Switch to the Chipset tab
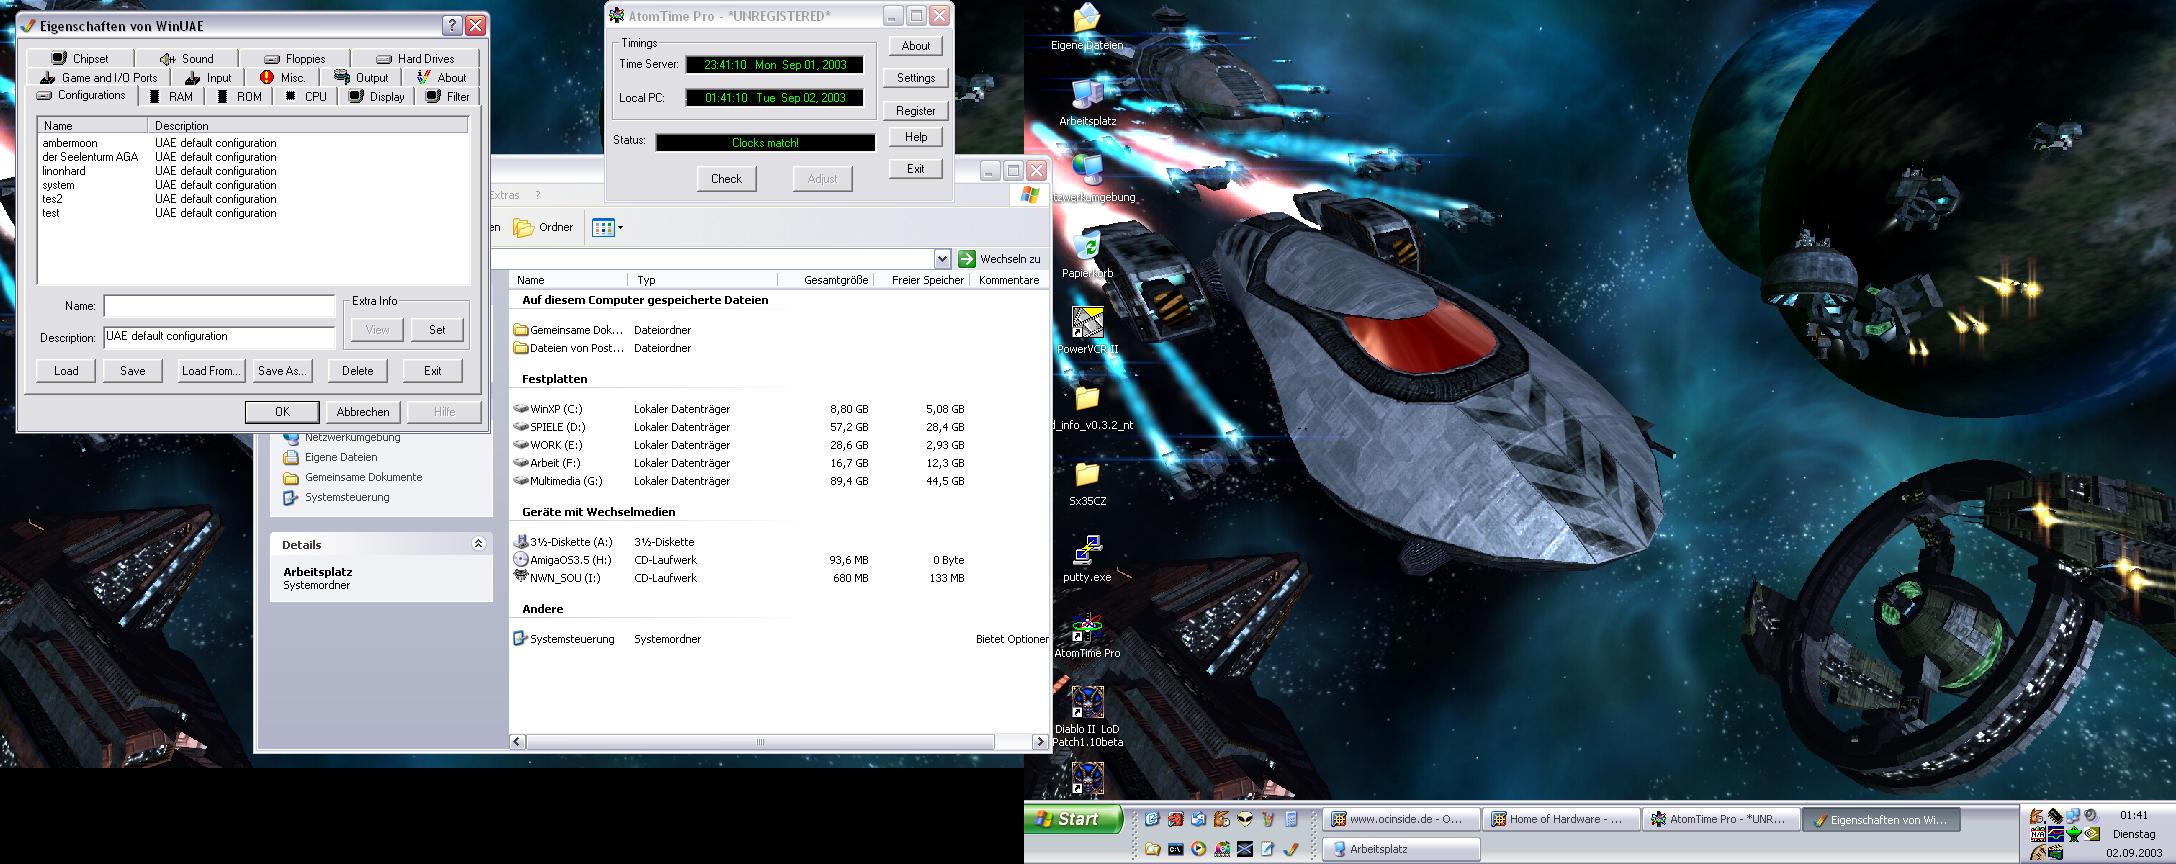Screen dimensions: 2176x864 tap(81, 59)
